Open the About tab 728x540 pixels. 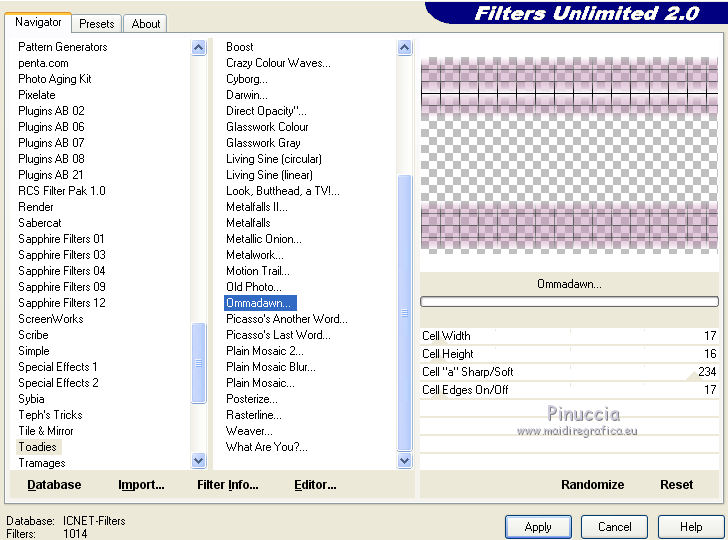pyautogui.click(x=146, y=24)
